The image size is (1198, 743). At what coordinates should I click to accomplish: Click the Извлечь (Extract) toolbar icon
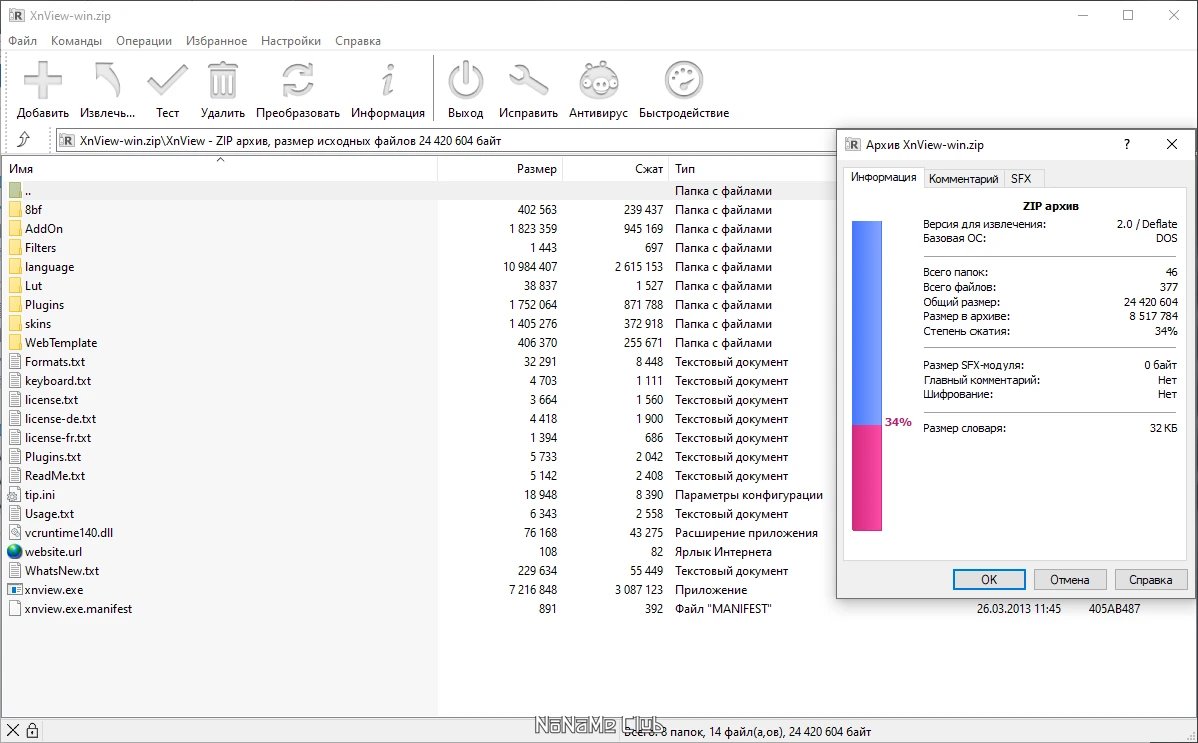(x=108, y=80)
